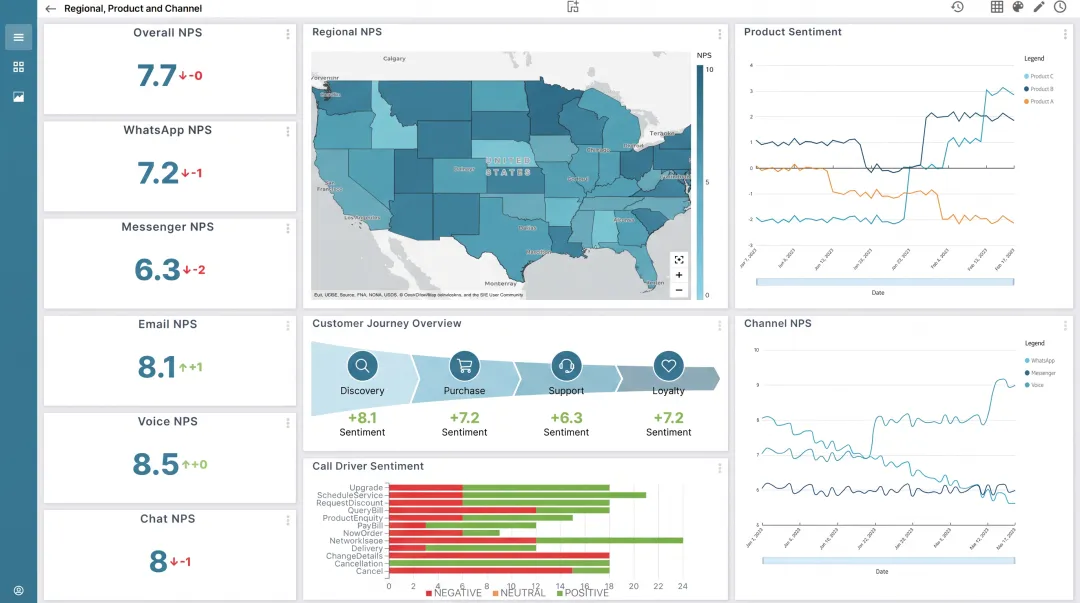
Task: Toggle Product C in Product Sentiment legend
Action: coord(1039,76)
